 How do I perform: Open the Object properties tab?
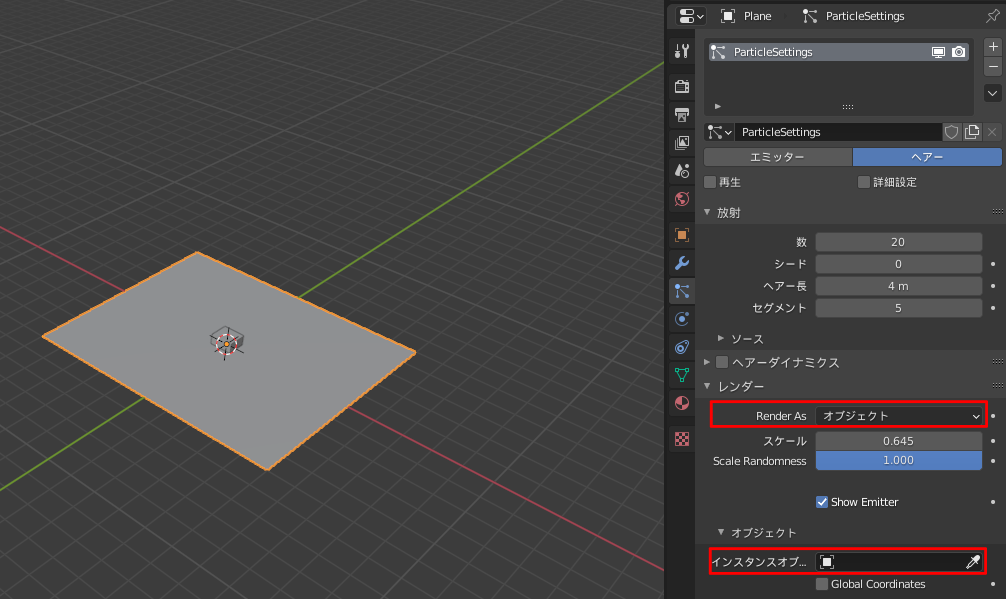click(x=681, y=235)
